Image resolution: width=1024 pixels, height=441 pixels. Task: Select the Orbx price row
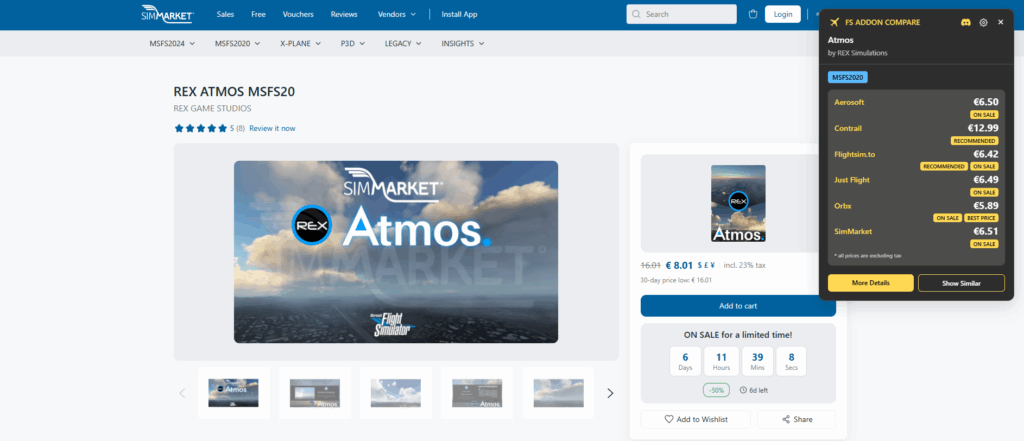tap(916, 211)
